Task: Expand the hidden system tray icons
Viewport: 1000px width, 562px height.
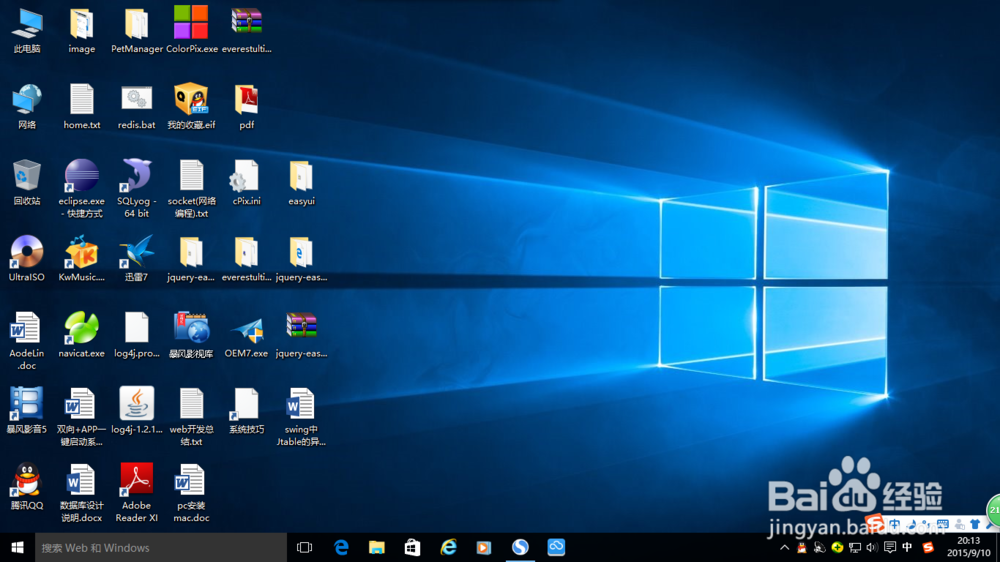Action: pyautogui.click(x=784, y=547)
